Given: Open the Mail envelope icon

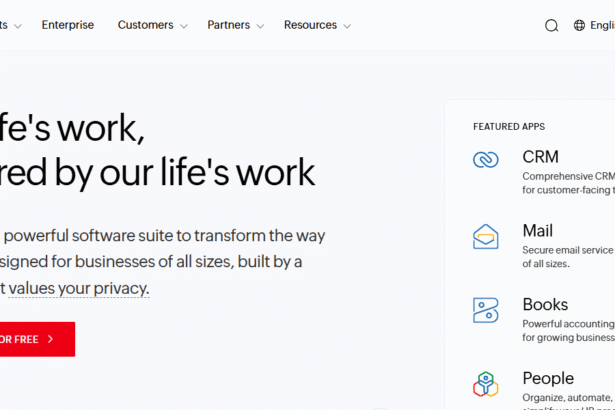Looking at the screenshot, I should click(486, 237).
